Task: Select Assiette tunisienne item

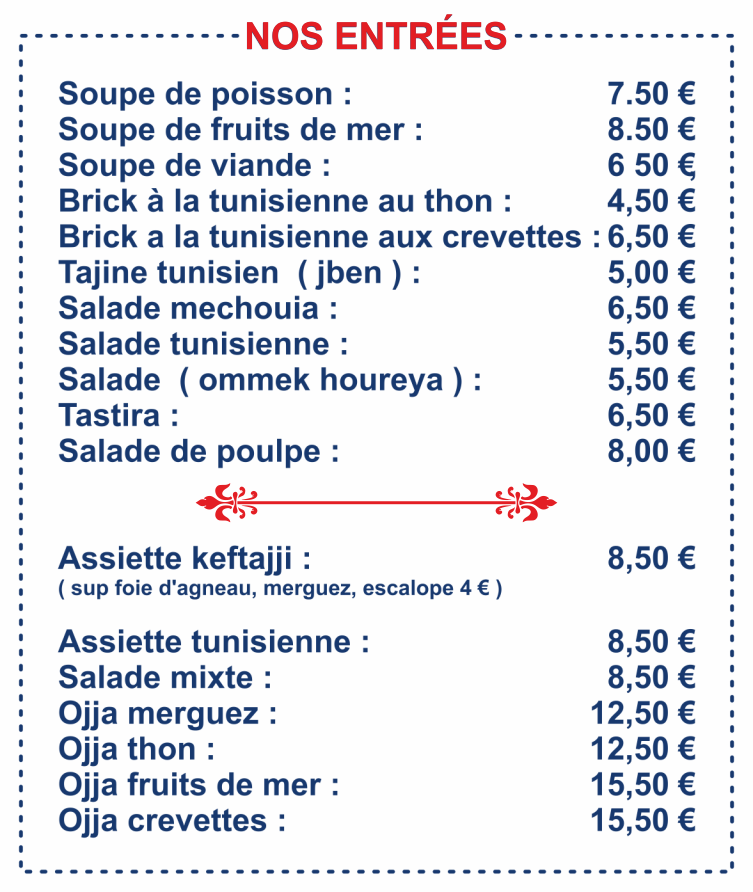Action: 376,642
